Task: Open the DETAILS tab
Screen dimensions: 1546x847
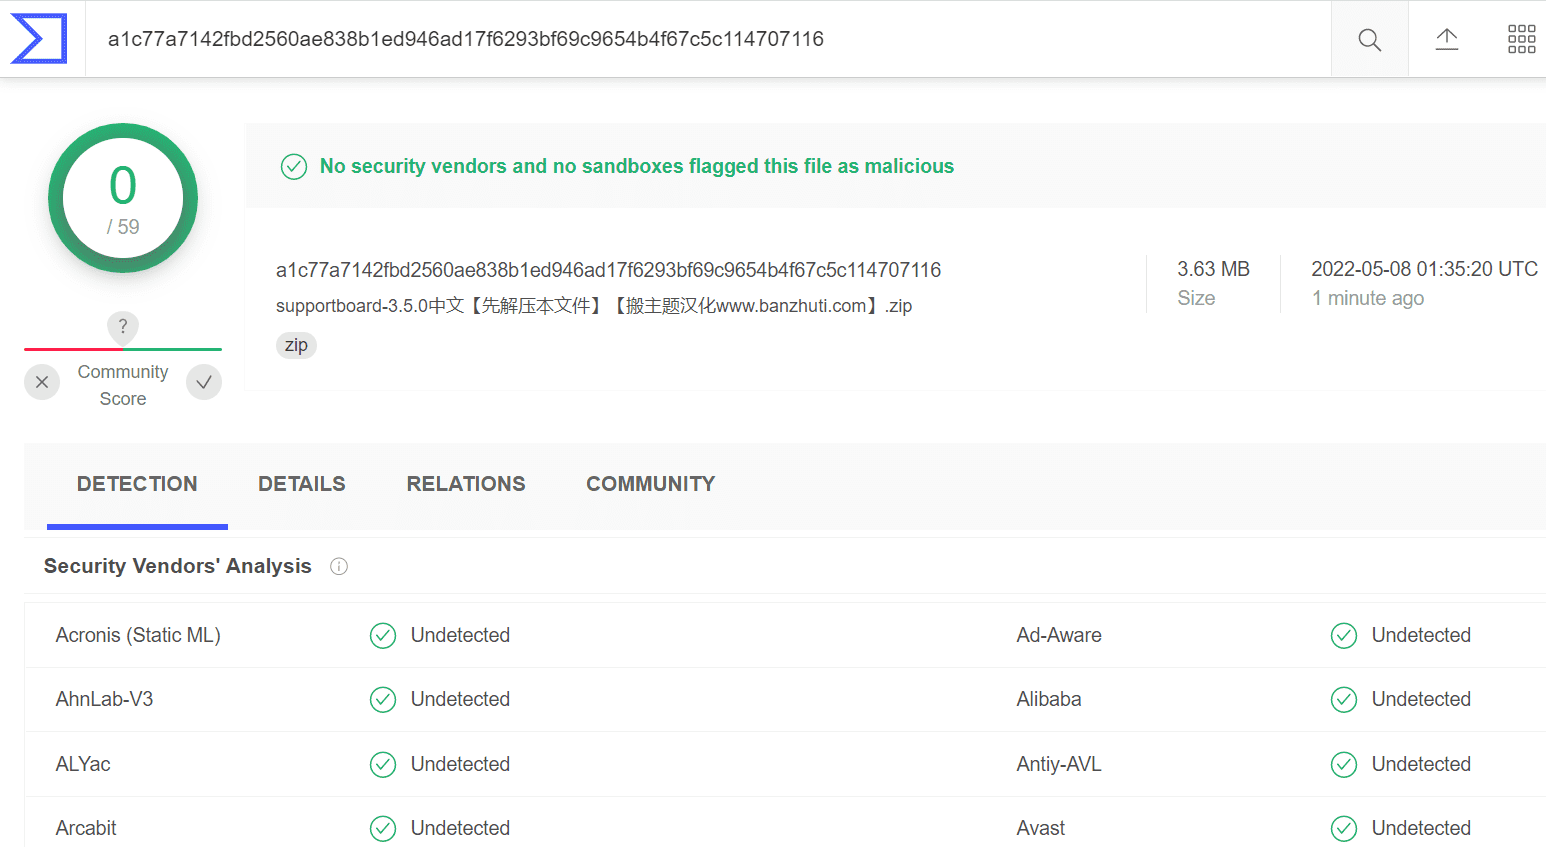Action: pyautogui.click(x=302, y=484)
